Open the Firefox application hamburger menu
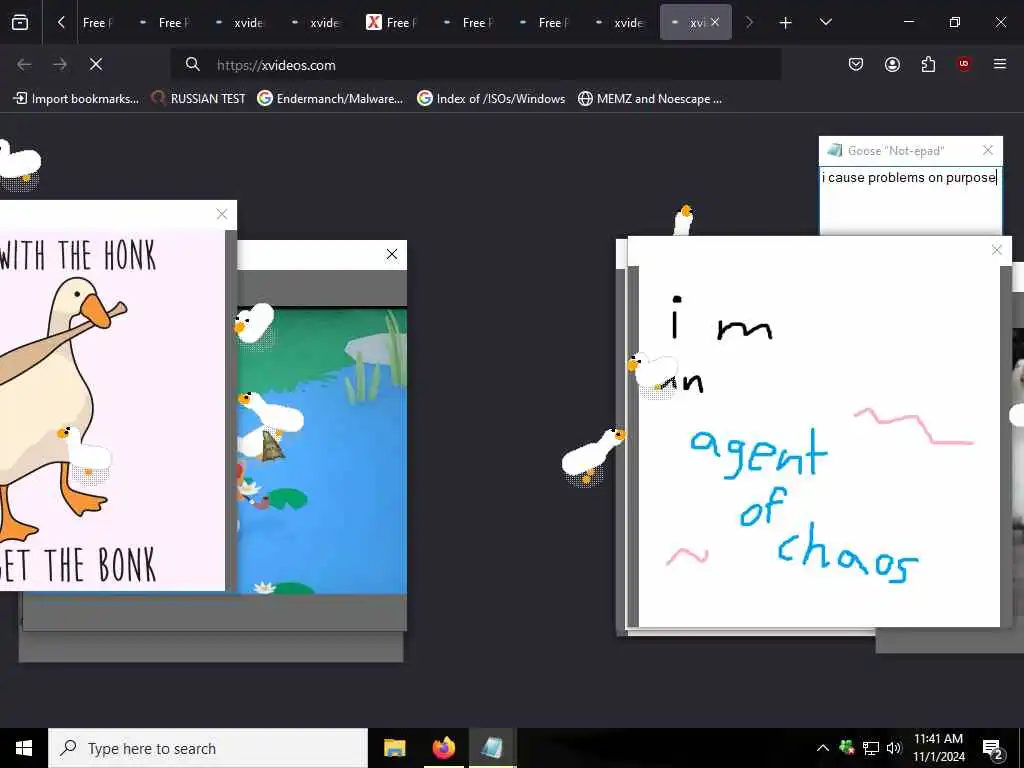Screen dimensions: 1024x768 tap(1000, 64)
